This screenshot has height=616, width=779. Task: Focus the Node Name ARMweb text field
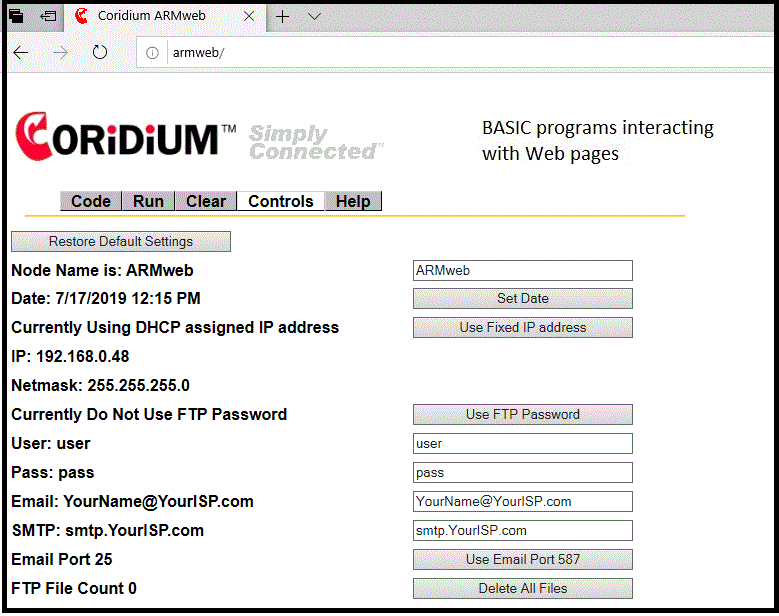click(x=522, y=270)
